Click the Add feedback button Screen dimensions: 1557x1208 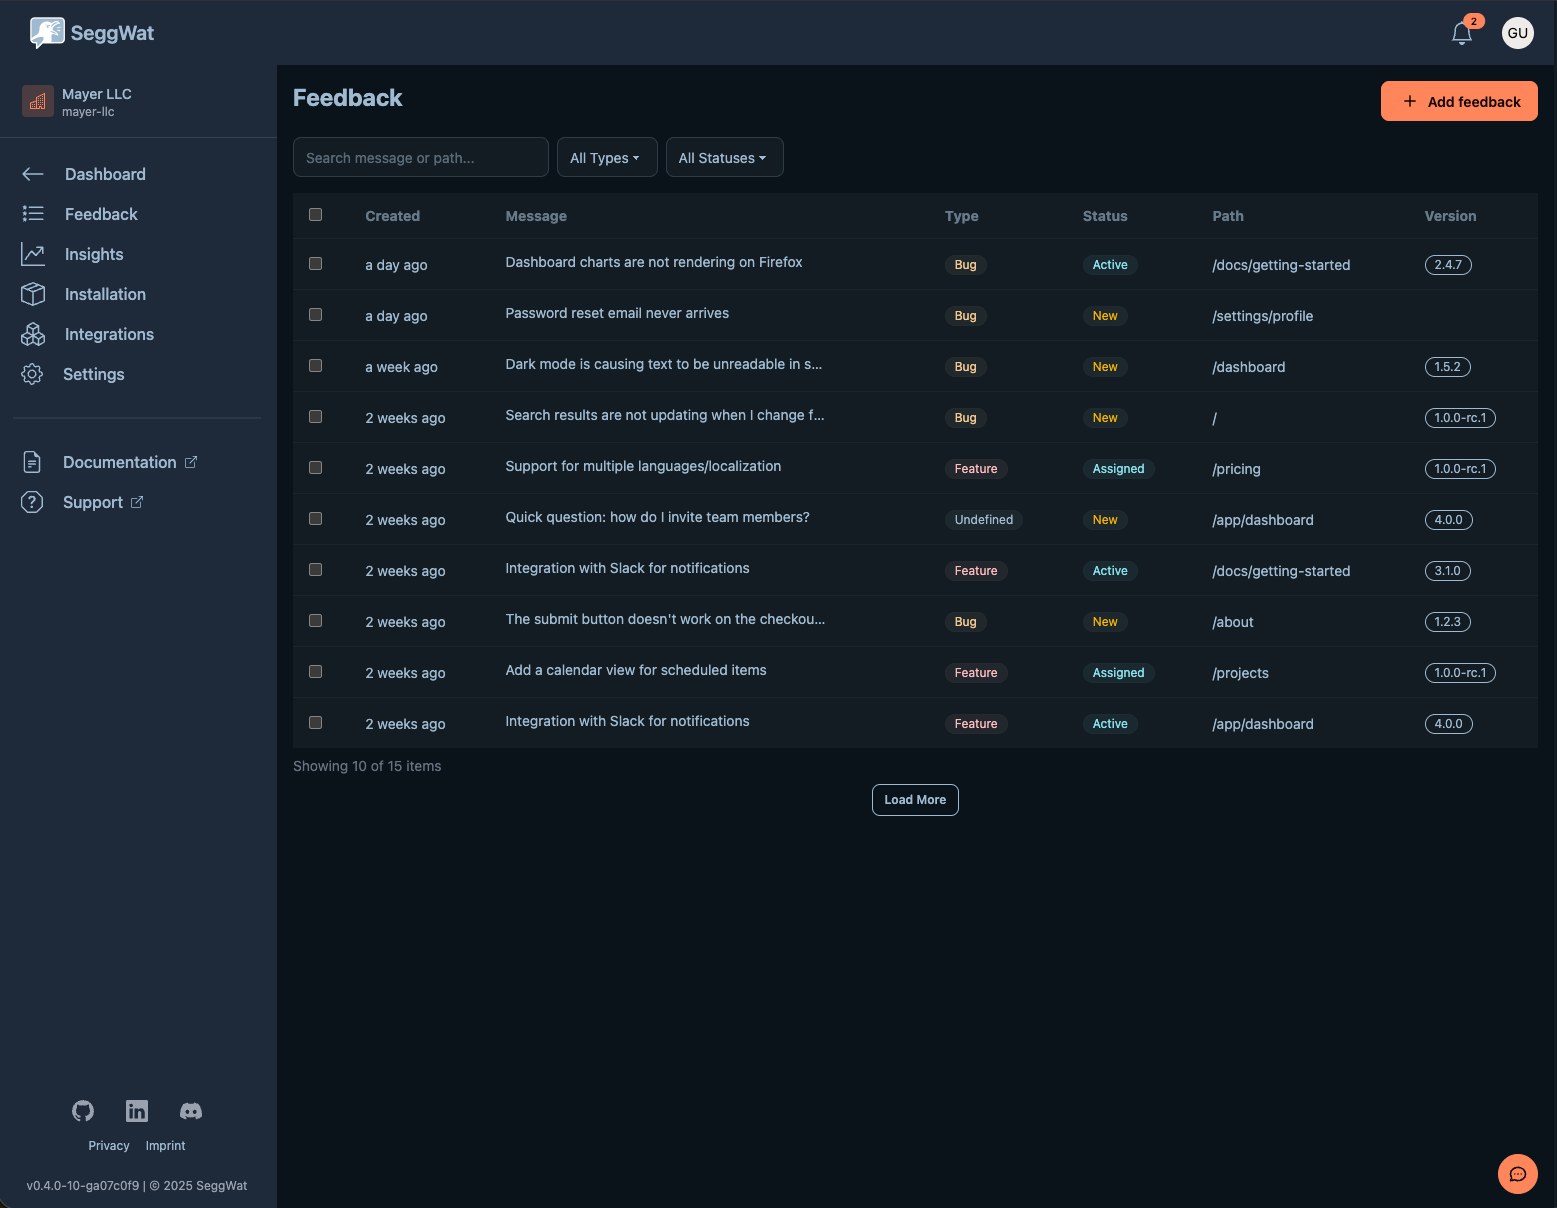click(x=1459, y=101)
